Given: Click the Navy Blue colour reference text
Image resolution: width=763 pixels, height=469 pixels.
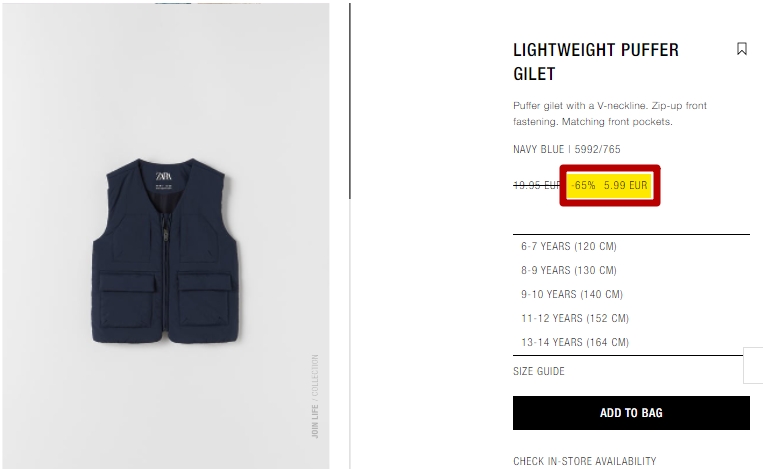Looking at the screenshot, I should click(566, 149).
